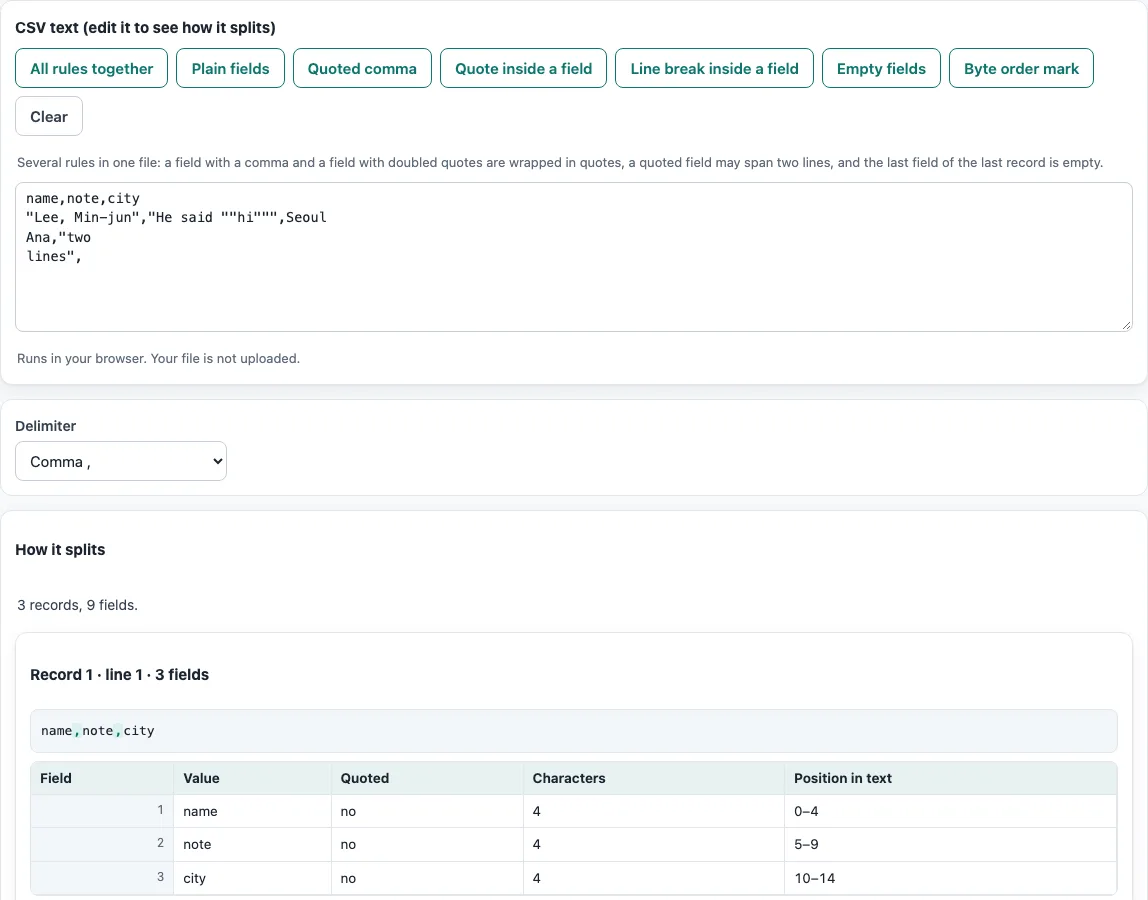The width and height of the screenshot is (1148, 900).
Task: Click the "CSV text" section heading
Action: (145, 28)
